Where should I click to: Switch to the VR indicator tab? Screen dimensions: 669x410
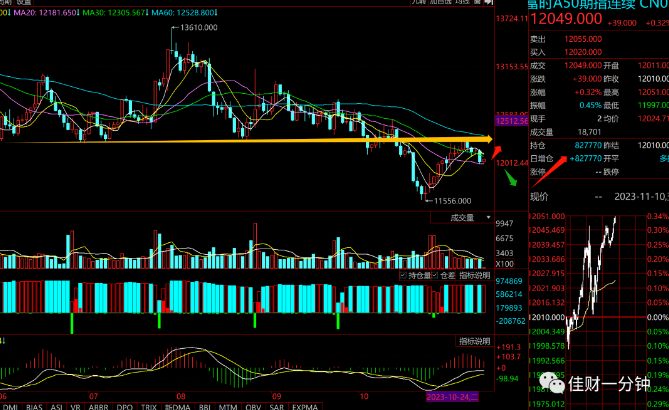click(76, 407)
